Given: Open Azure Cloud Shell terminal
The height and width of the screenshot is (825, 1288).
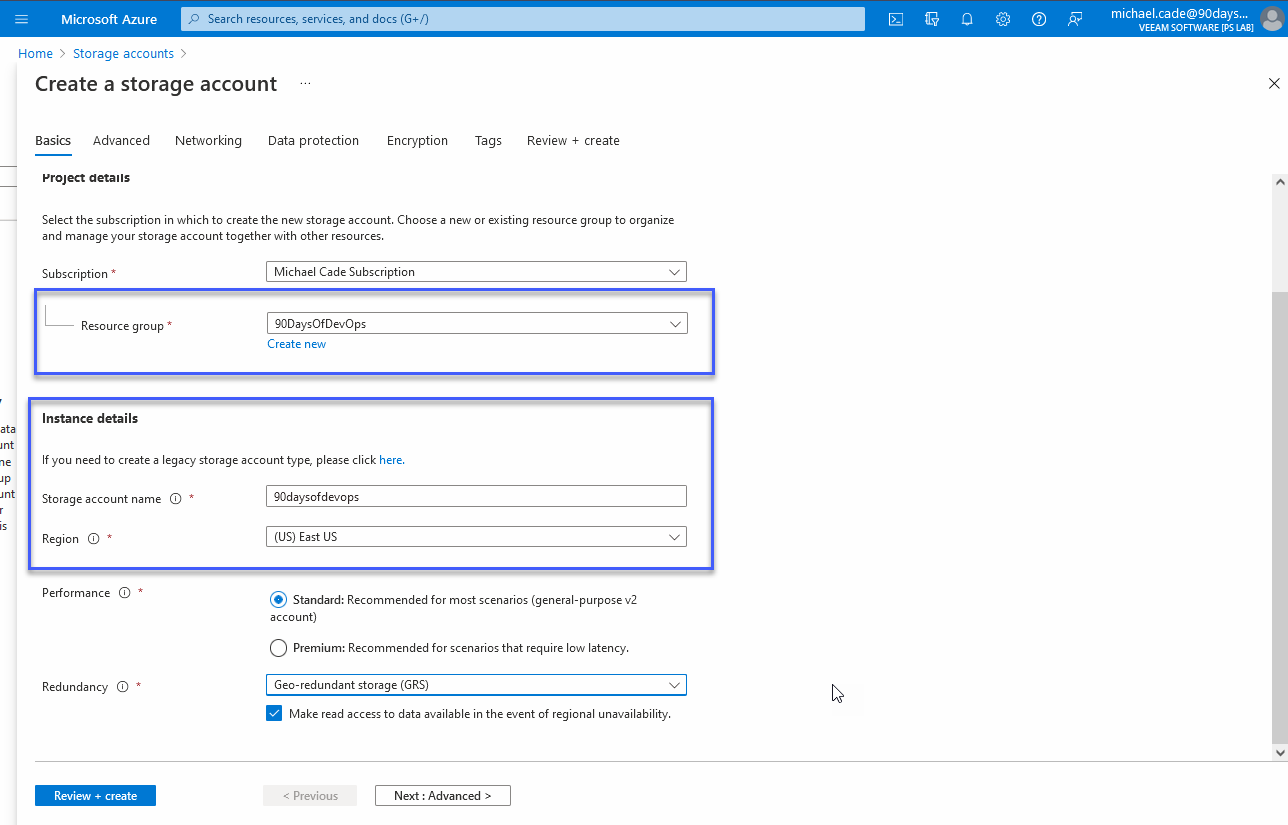Looking at the screenshot, I should [896, 18].
